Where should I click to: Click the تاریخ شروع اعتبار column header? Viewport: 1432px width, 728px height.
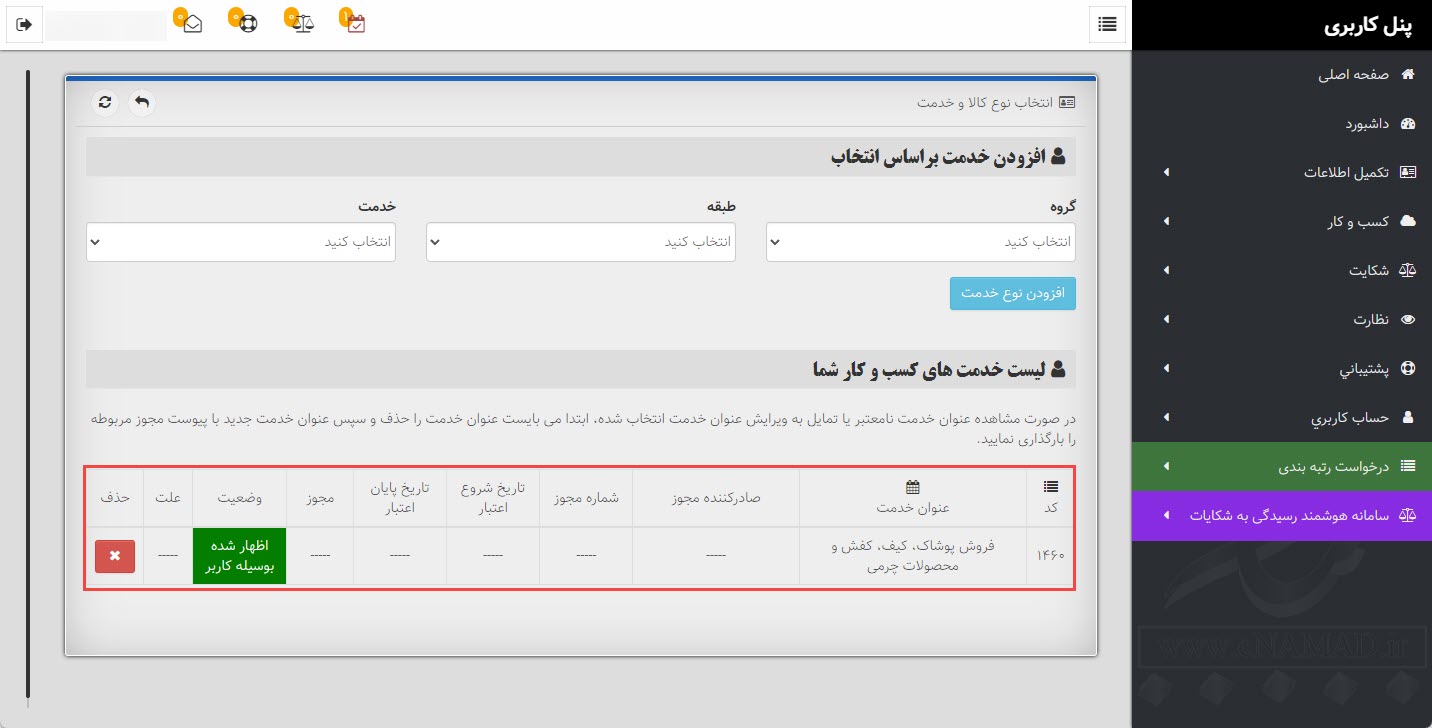pyautogui.click(x=492, y=498)
